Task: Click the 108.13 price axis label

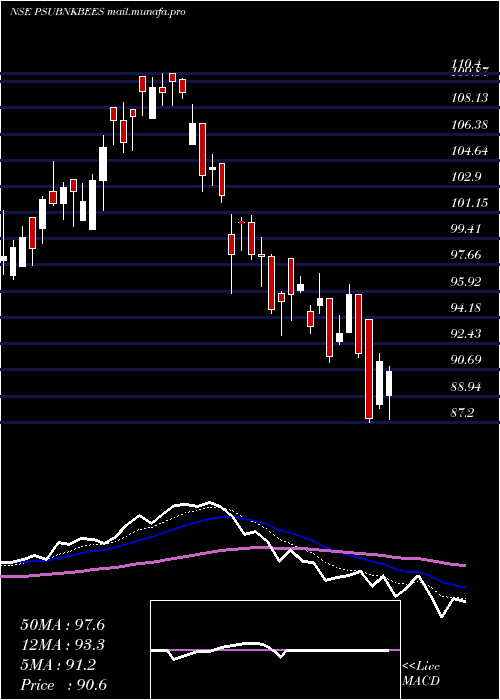Action: [x=470, y=98]
